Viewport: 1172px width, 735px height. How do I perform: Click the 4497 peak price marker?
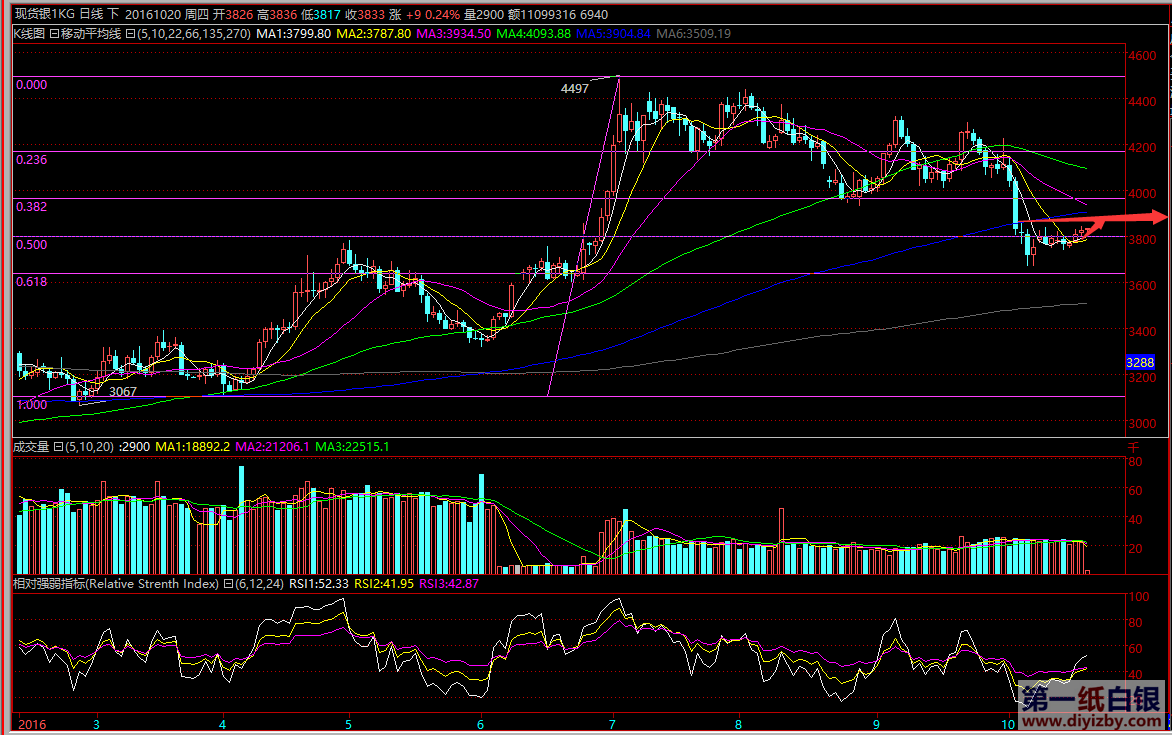pos(574,89)
